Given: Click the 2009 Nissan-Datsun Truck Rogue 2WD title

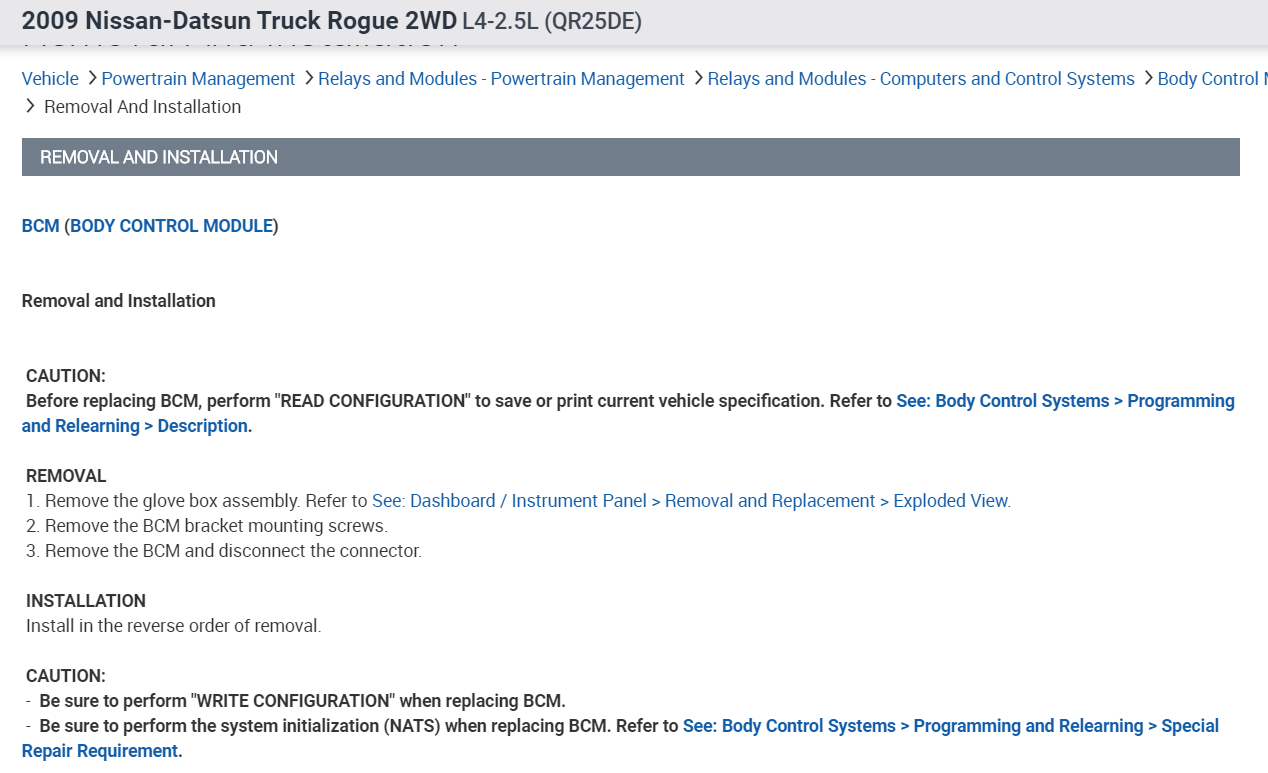Looking at the screenshot, I should [239, 21].
